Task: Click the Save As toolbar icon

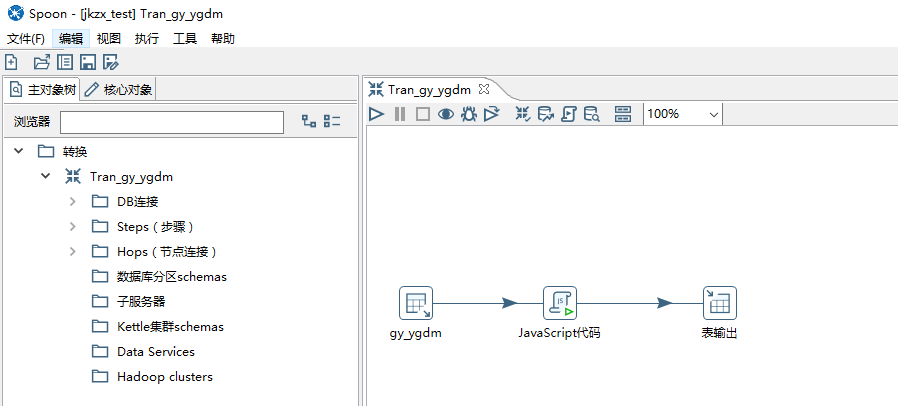Action: coord(111,62)
